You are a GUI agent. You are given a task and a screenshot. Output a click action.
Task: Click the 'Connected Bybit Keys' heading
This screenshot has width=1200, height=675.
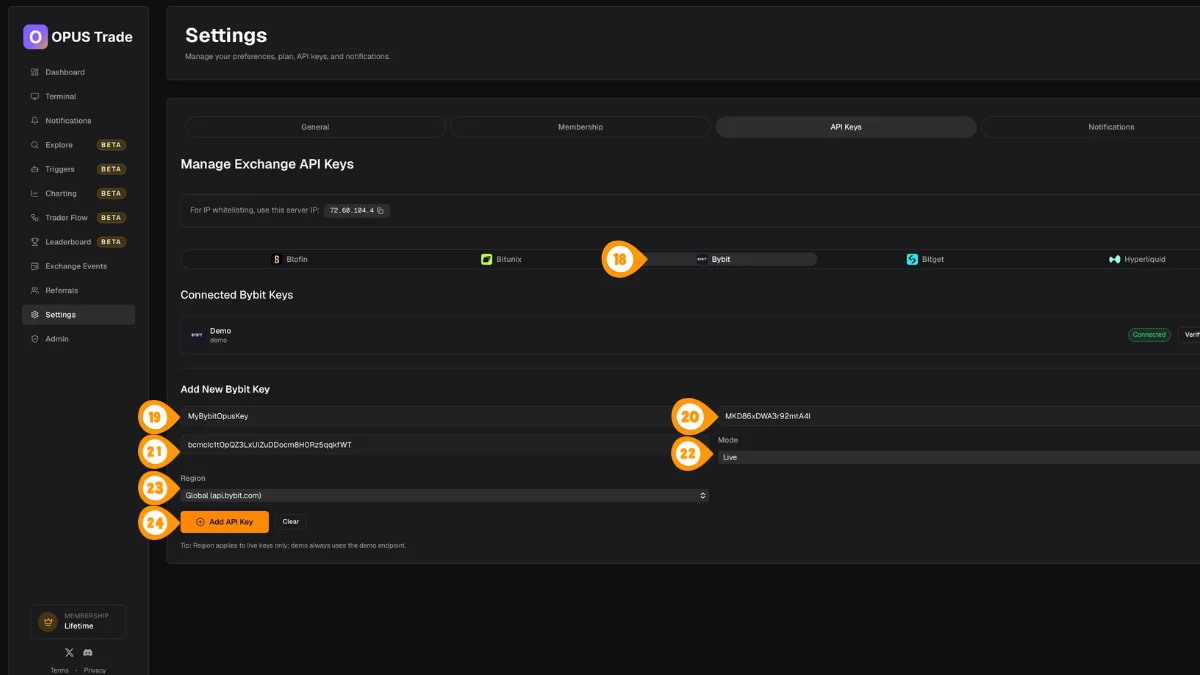[237, 295]
